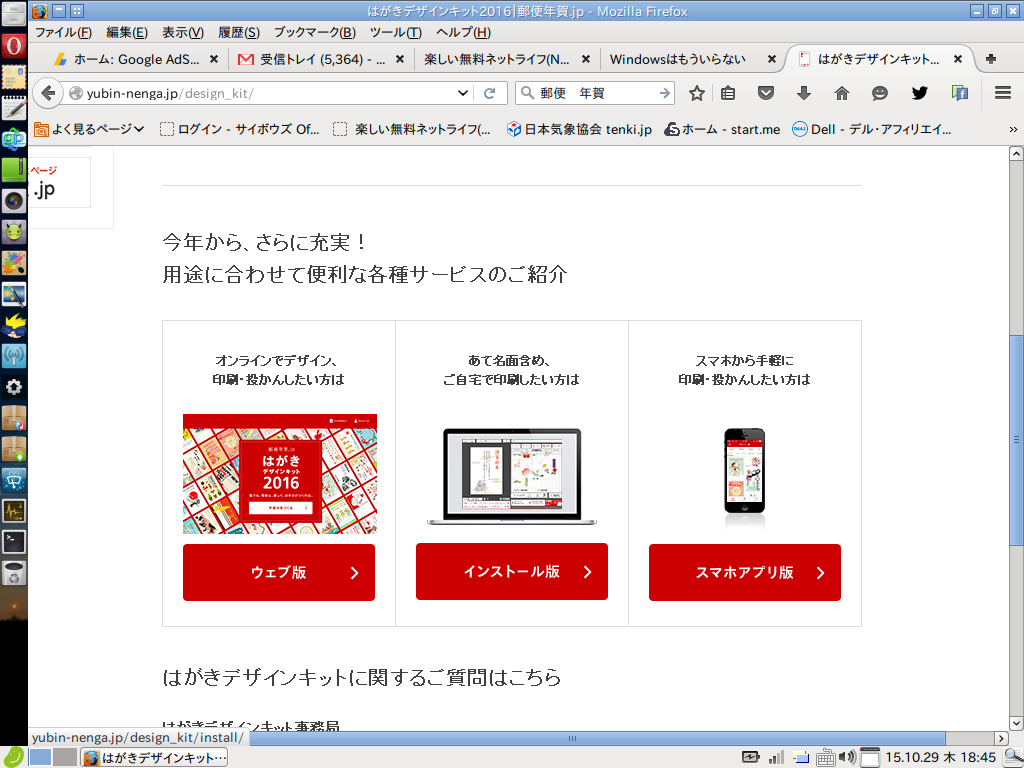This screenshot has width=1024, height=768.
Task: Click the scroll down arrow
Action: (x=1016, y=723)
